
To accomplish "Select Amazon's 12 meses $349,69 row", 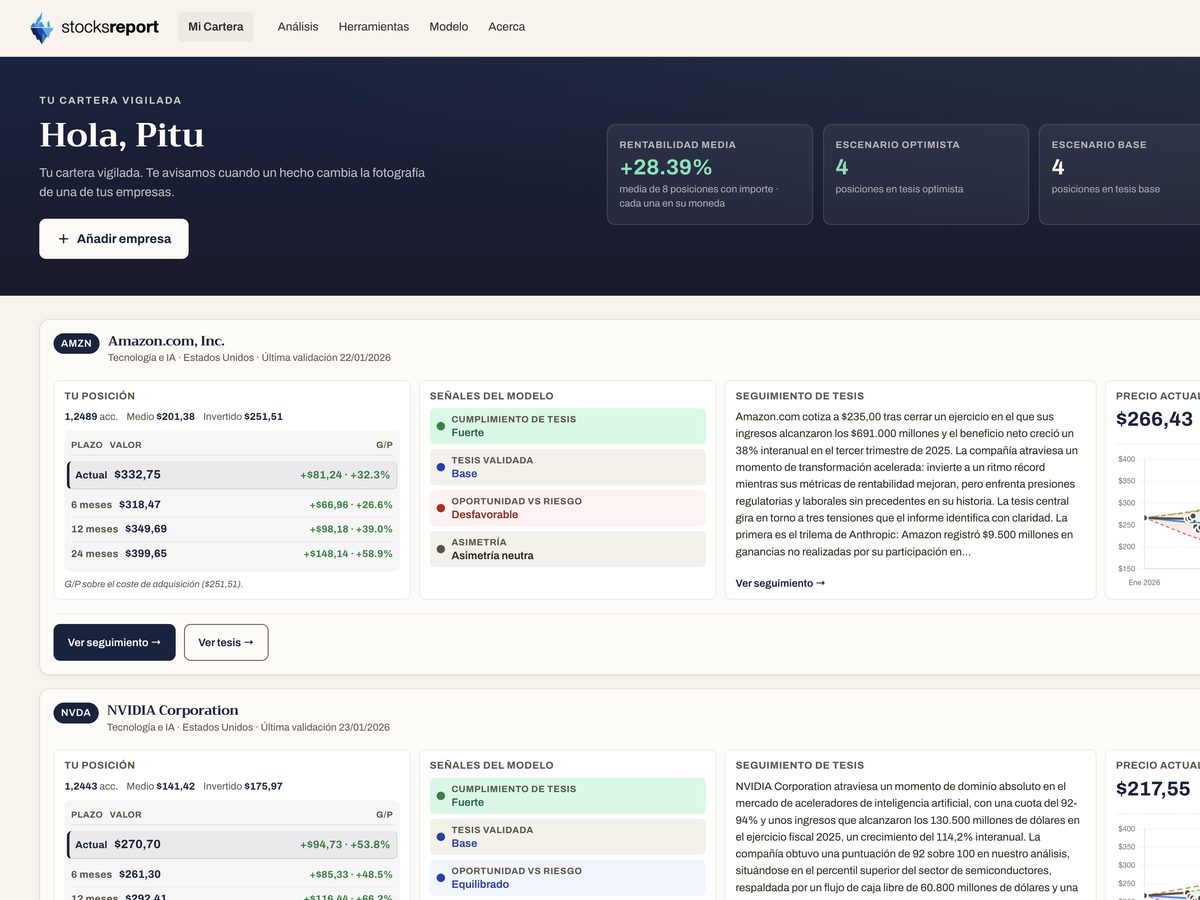I will 232,529.
